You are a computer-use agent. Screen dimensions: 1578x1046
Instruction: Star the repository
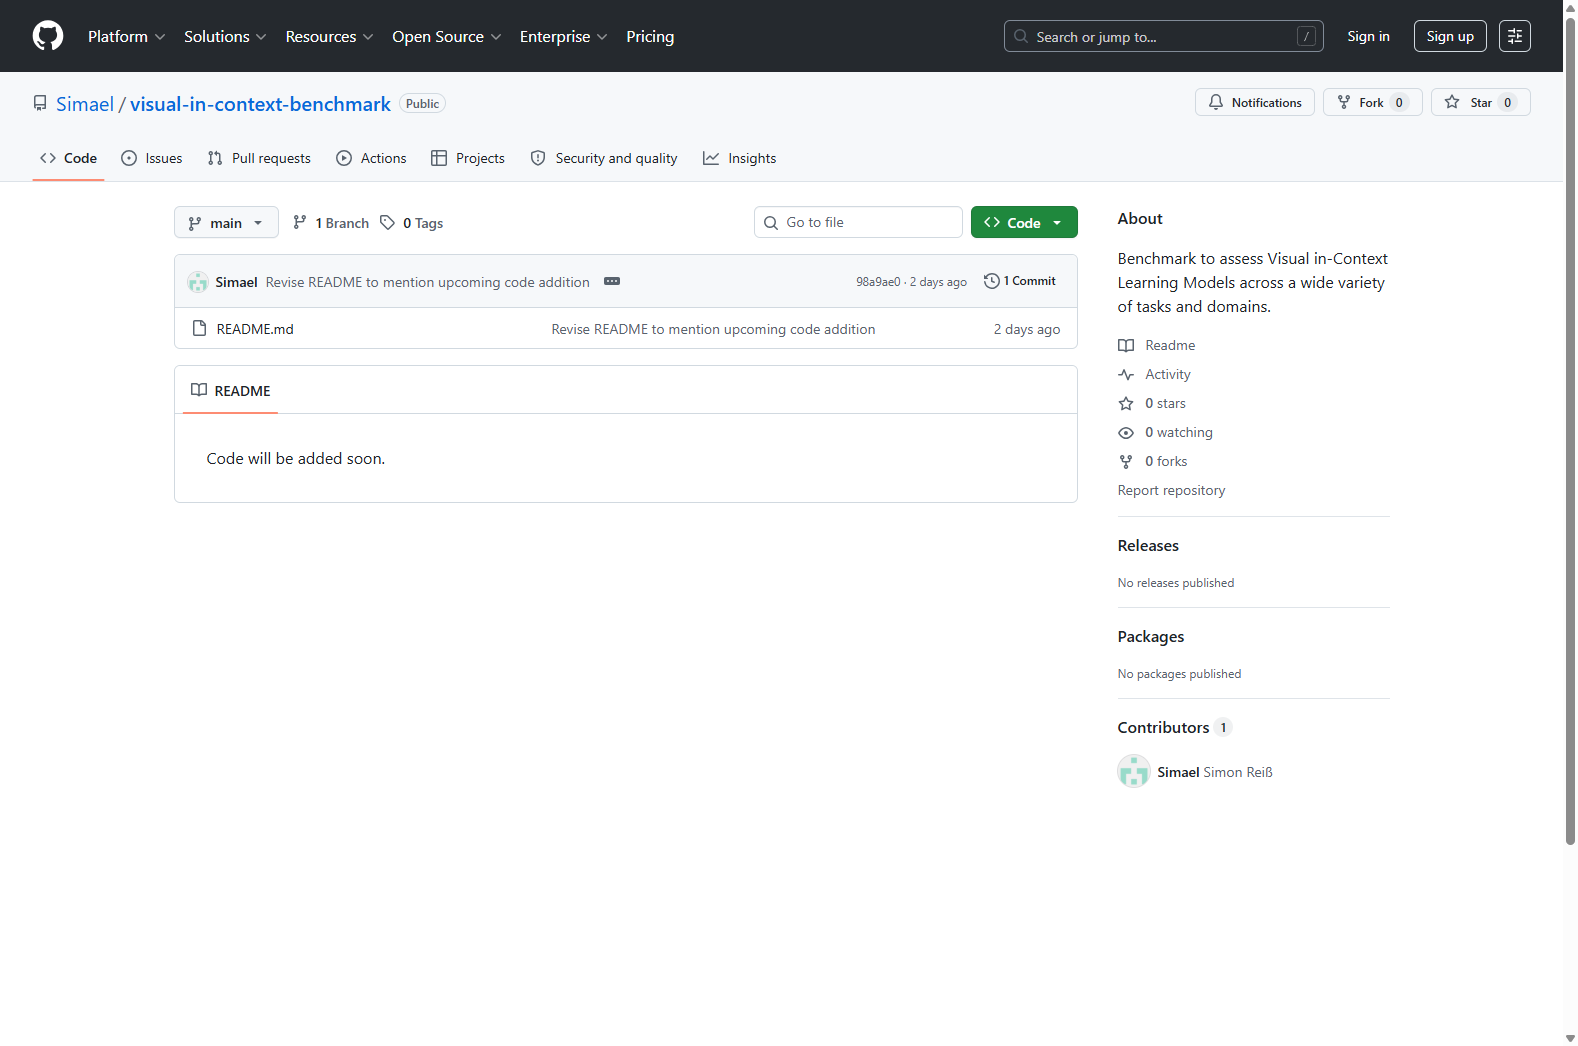pos(1480,102)
